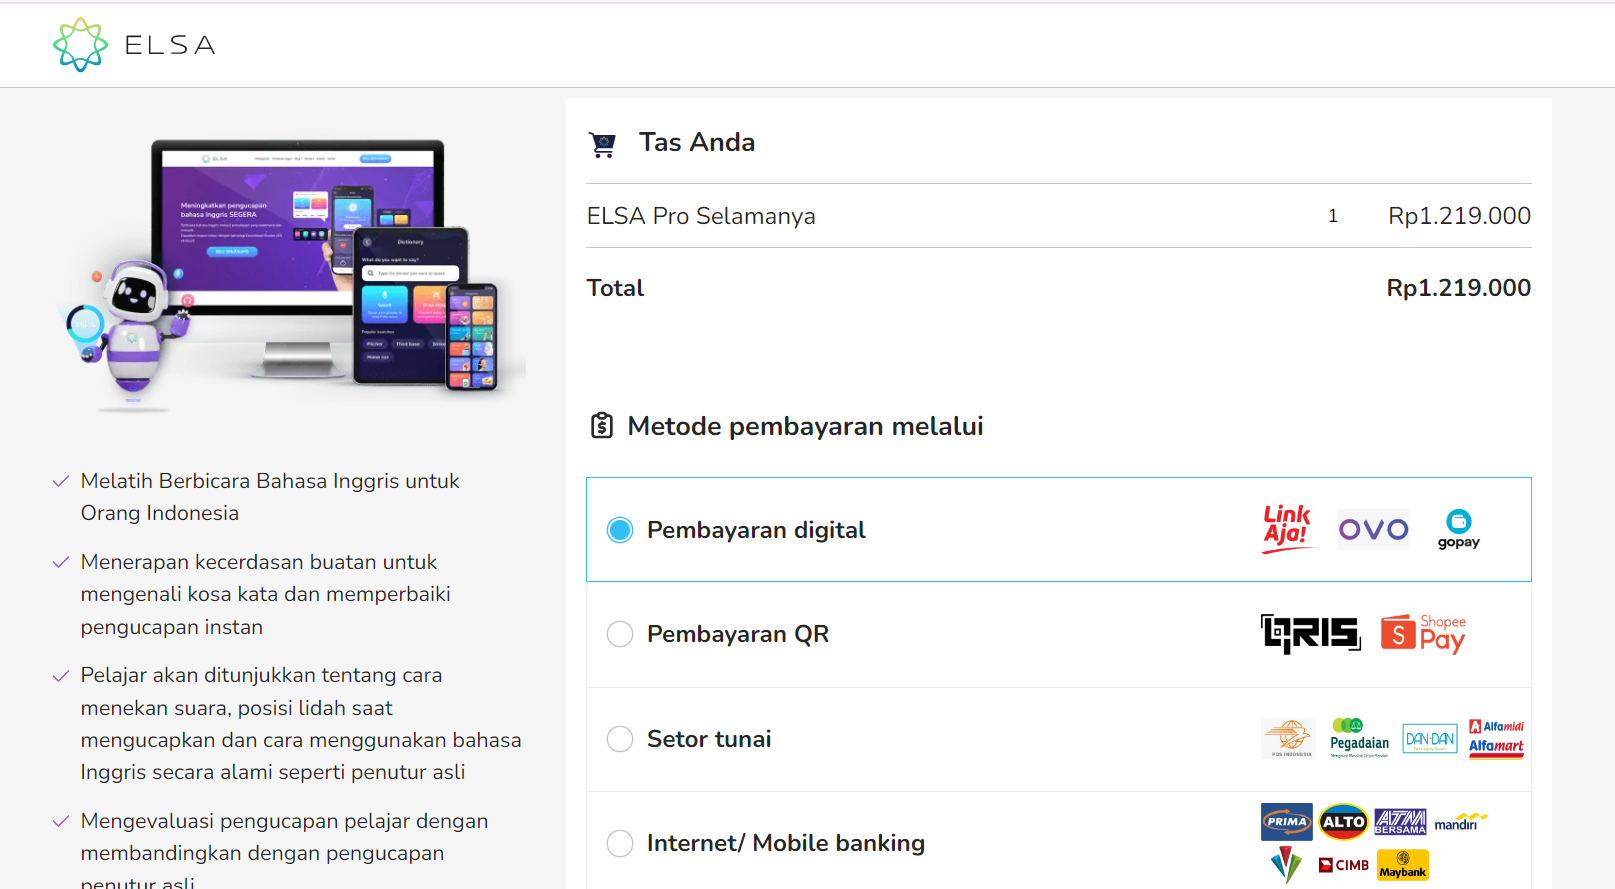This screenshot has height=889, width=1615.
Task: Click the Mandiri bank logo
Action: coord(1460,822)
